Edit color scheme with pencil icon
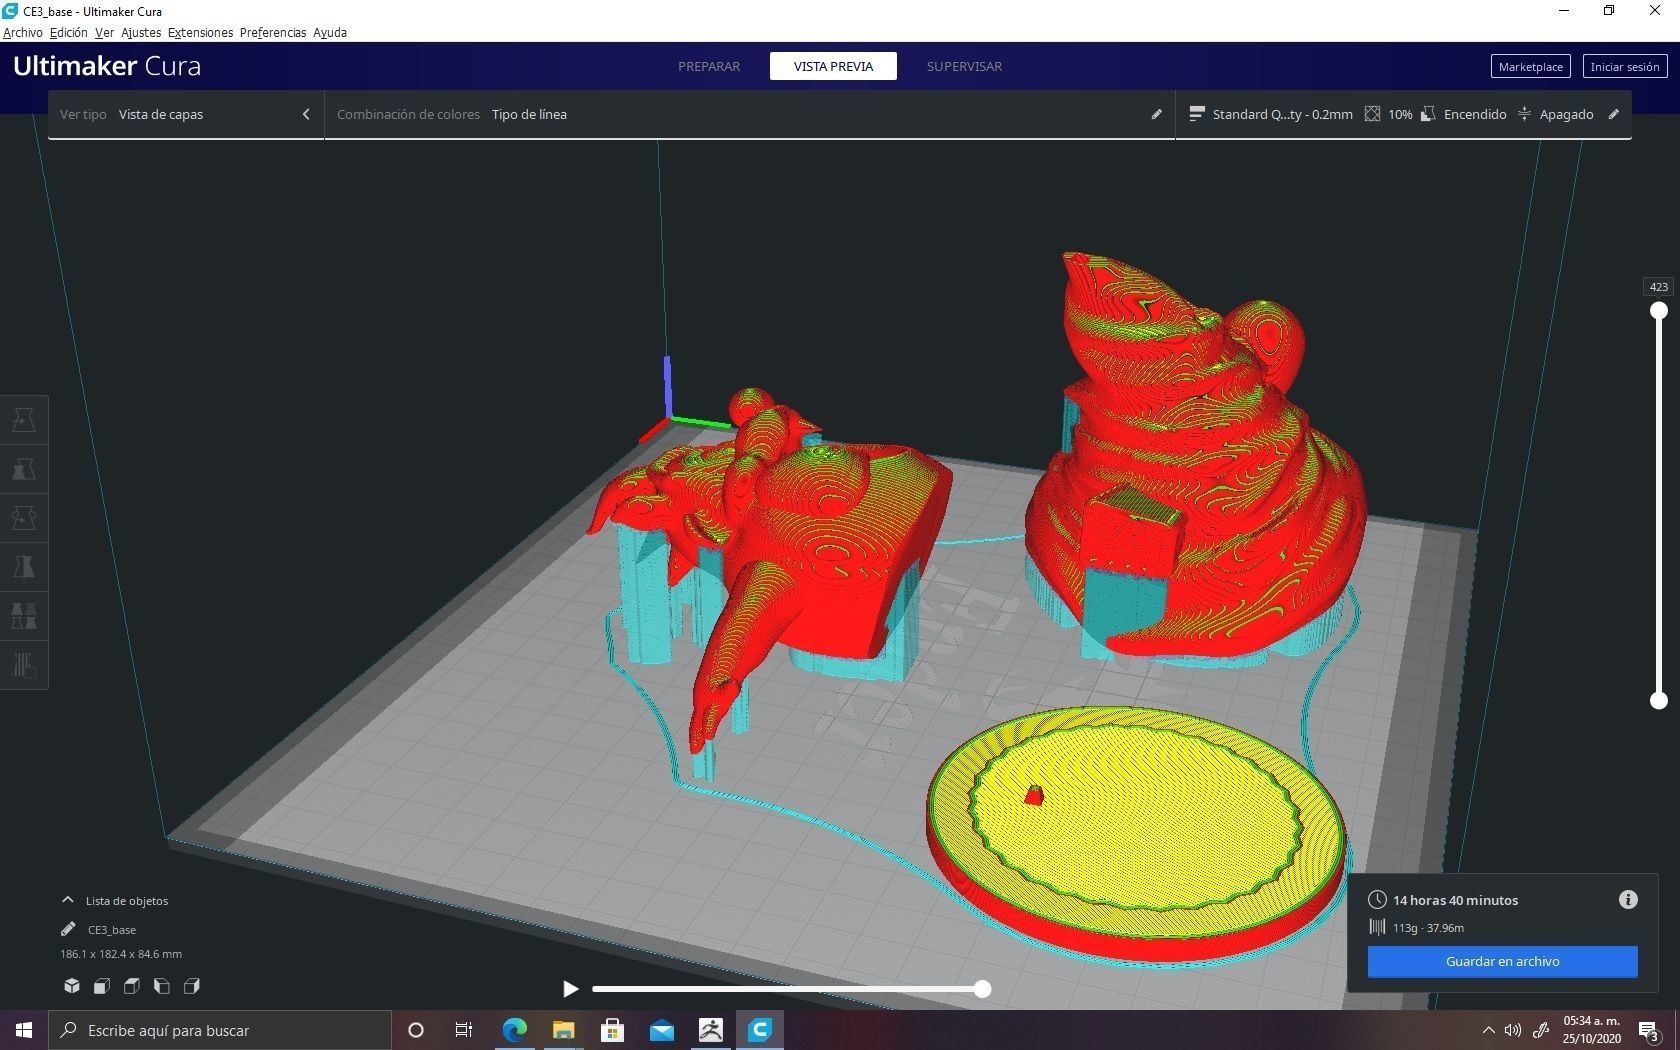The width and height of the screenshot is (1680, 1050). pos(1156,114)
